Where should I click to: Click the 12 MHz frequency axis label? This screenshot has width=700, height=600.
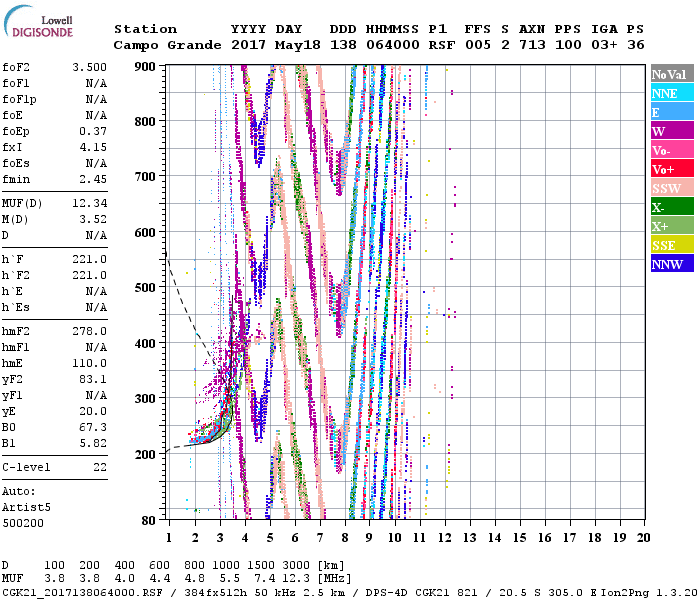click(444, 538)
